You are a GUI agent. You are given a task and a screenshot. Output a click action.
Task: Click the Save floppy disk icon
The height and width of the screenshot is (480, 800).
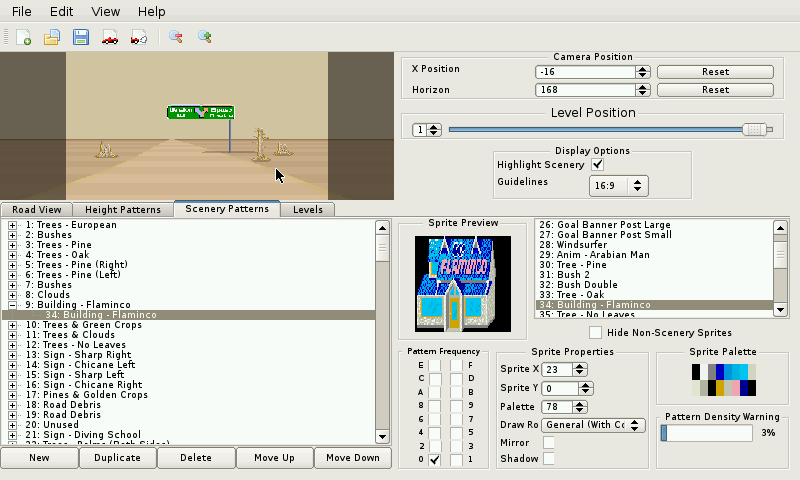[x=81, y=37]
